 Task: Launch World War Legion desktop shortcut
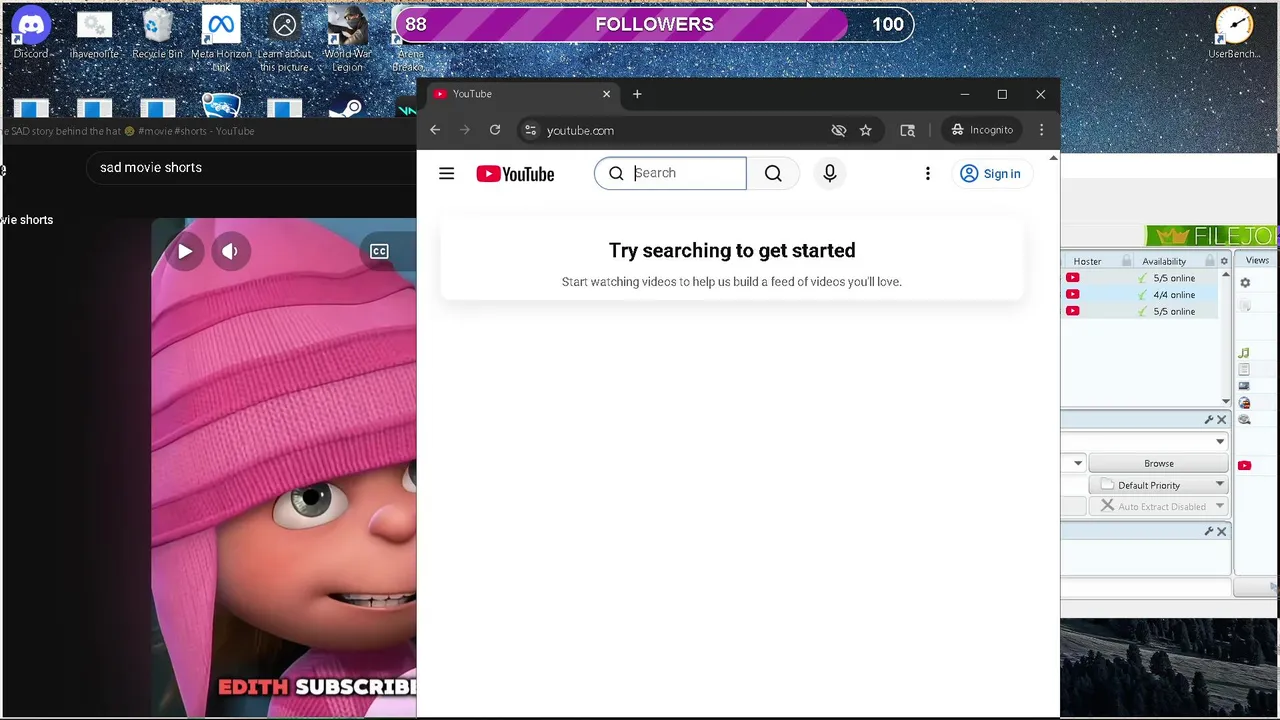coord(348,38)
